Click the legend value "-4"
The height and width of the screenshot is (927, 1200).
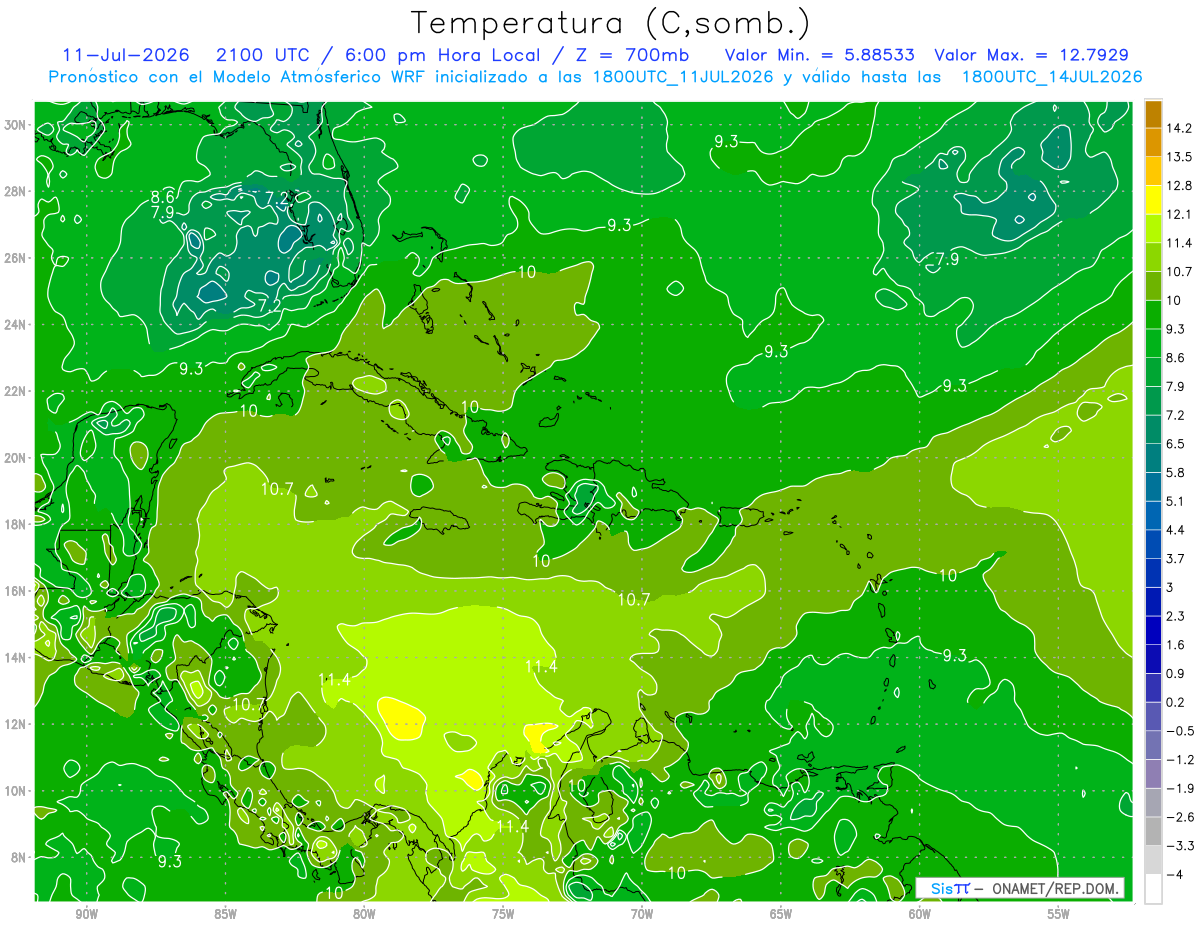[x=1175, y=874]
